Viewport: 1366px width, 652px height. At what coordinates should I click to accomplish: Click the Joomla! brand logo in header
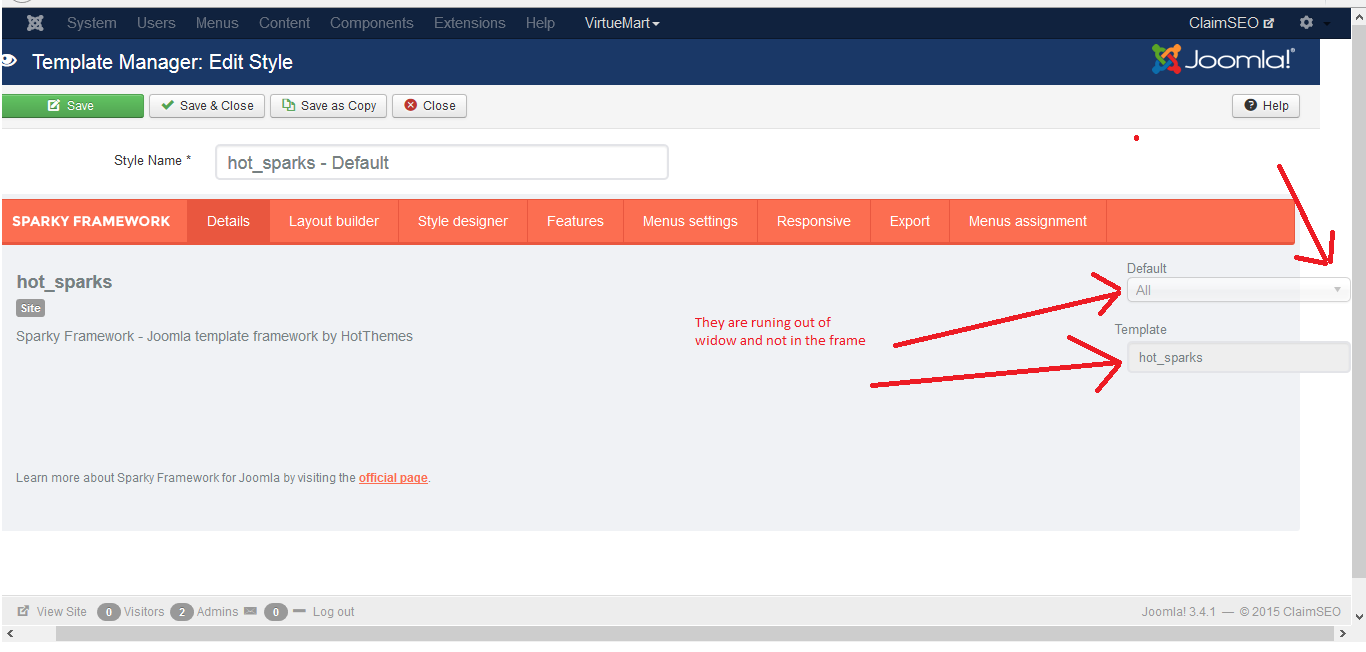tap(1223, 60)
